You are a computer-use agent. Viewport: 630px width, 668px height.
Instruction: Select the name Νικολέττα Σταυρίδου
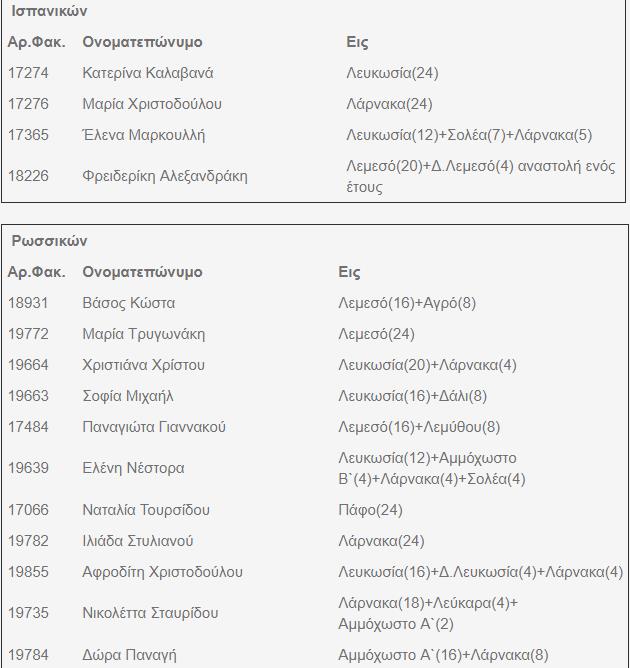point(150,613)
